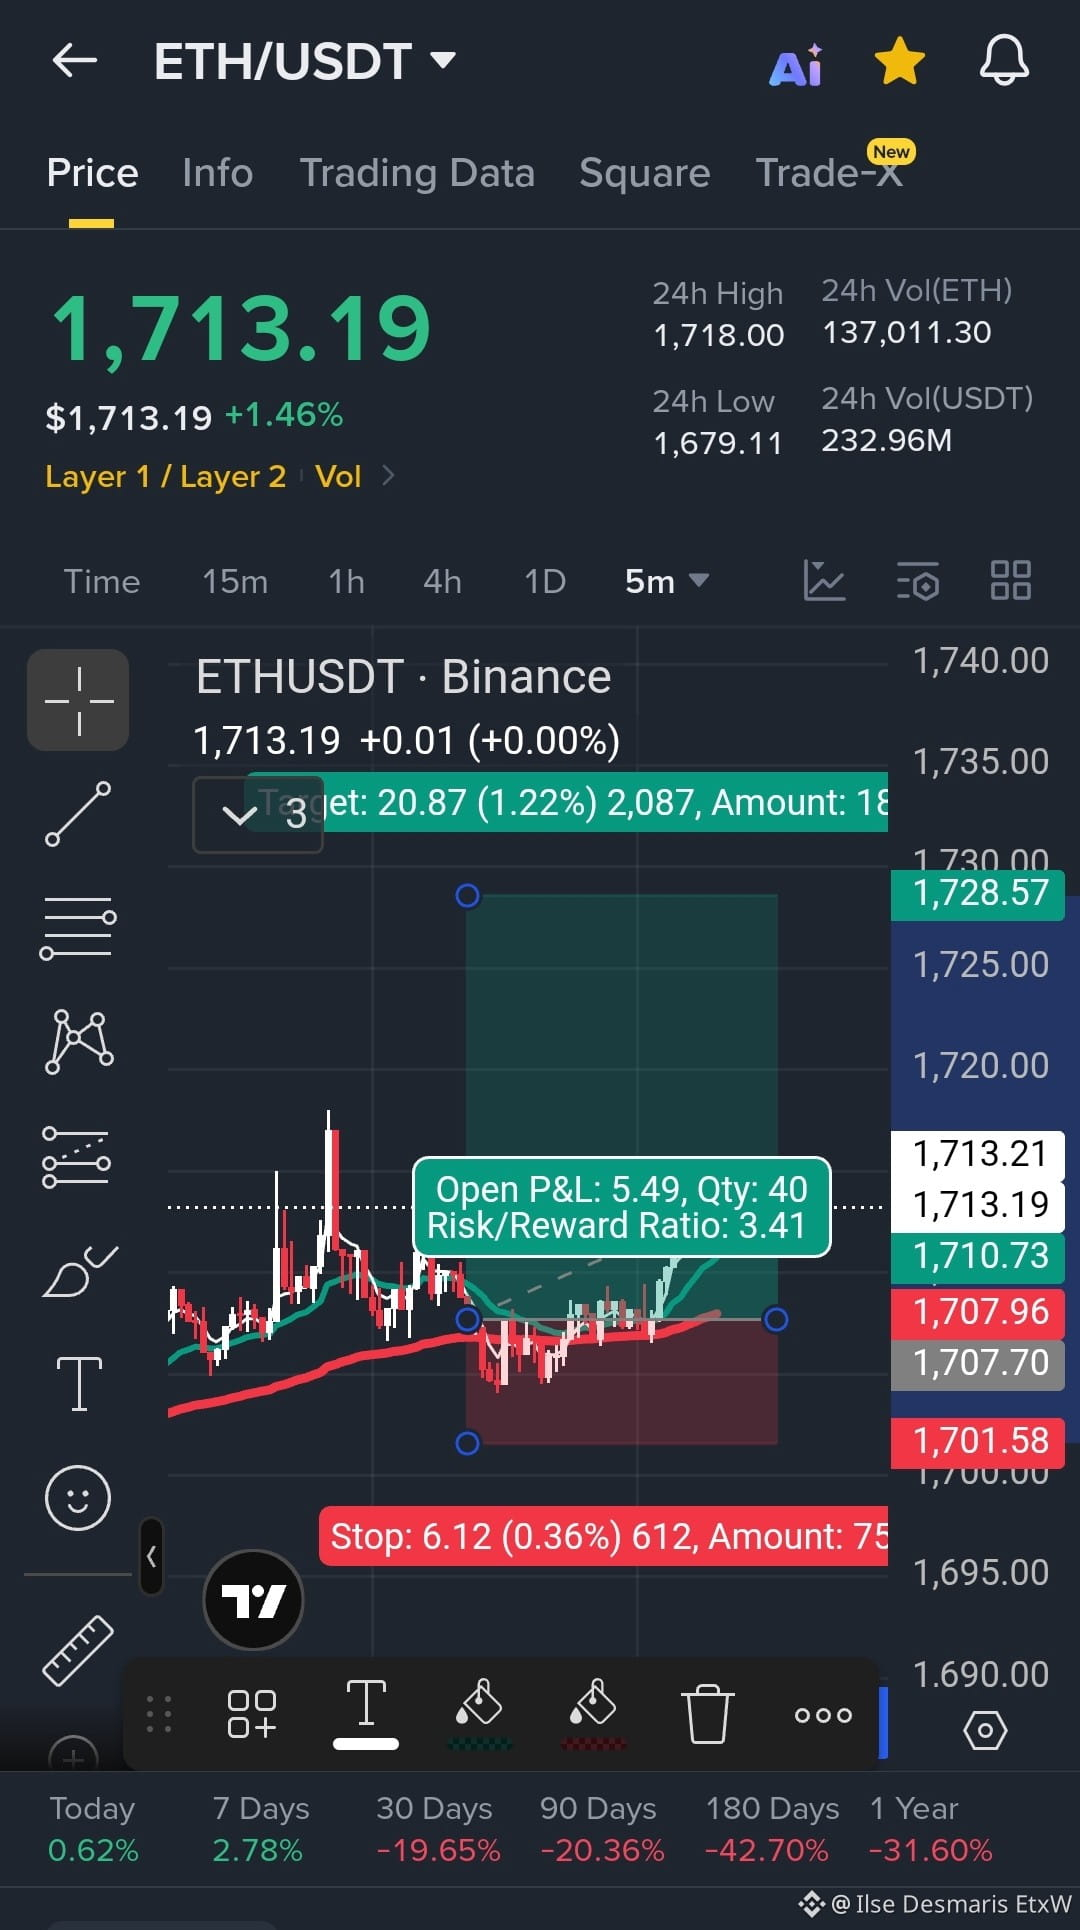Screen dimensions: 1080x1930
Task: Expand the 5m interval dropdown
Action: point(666,581)
